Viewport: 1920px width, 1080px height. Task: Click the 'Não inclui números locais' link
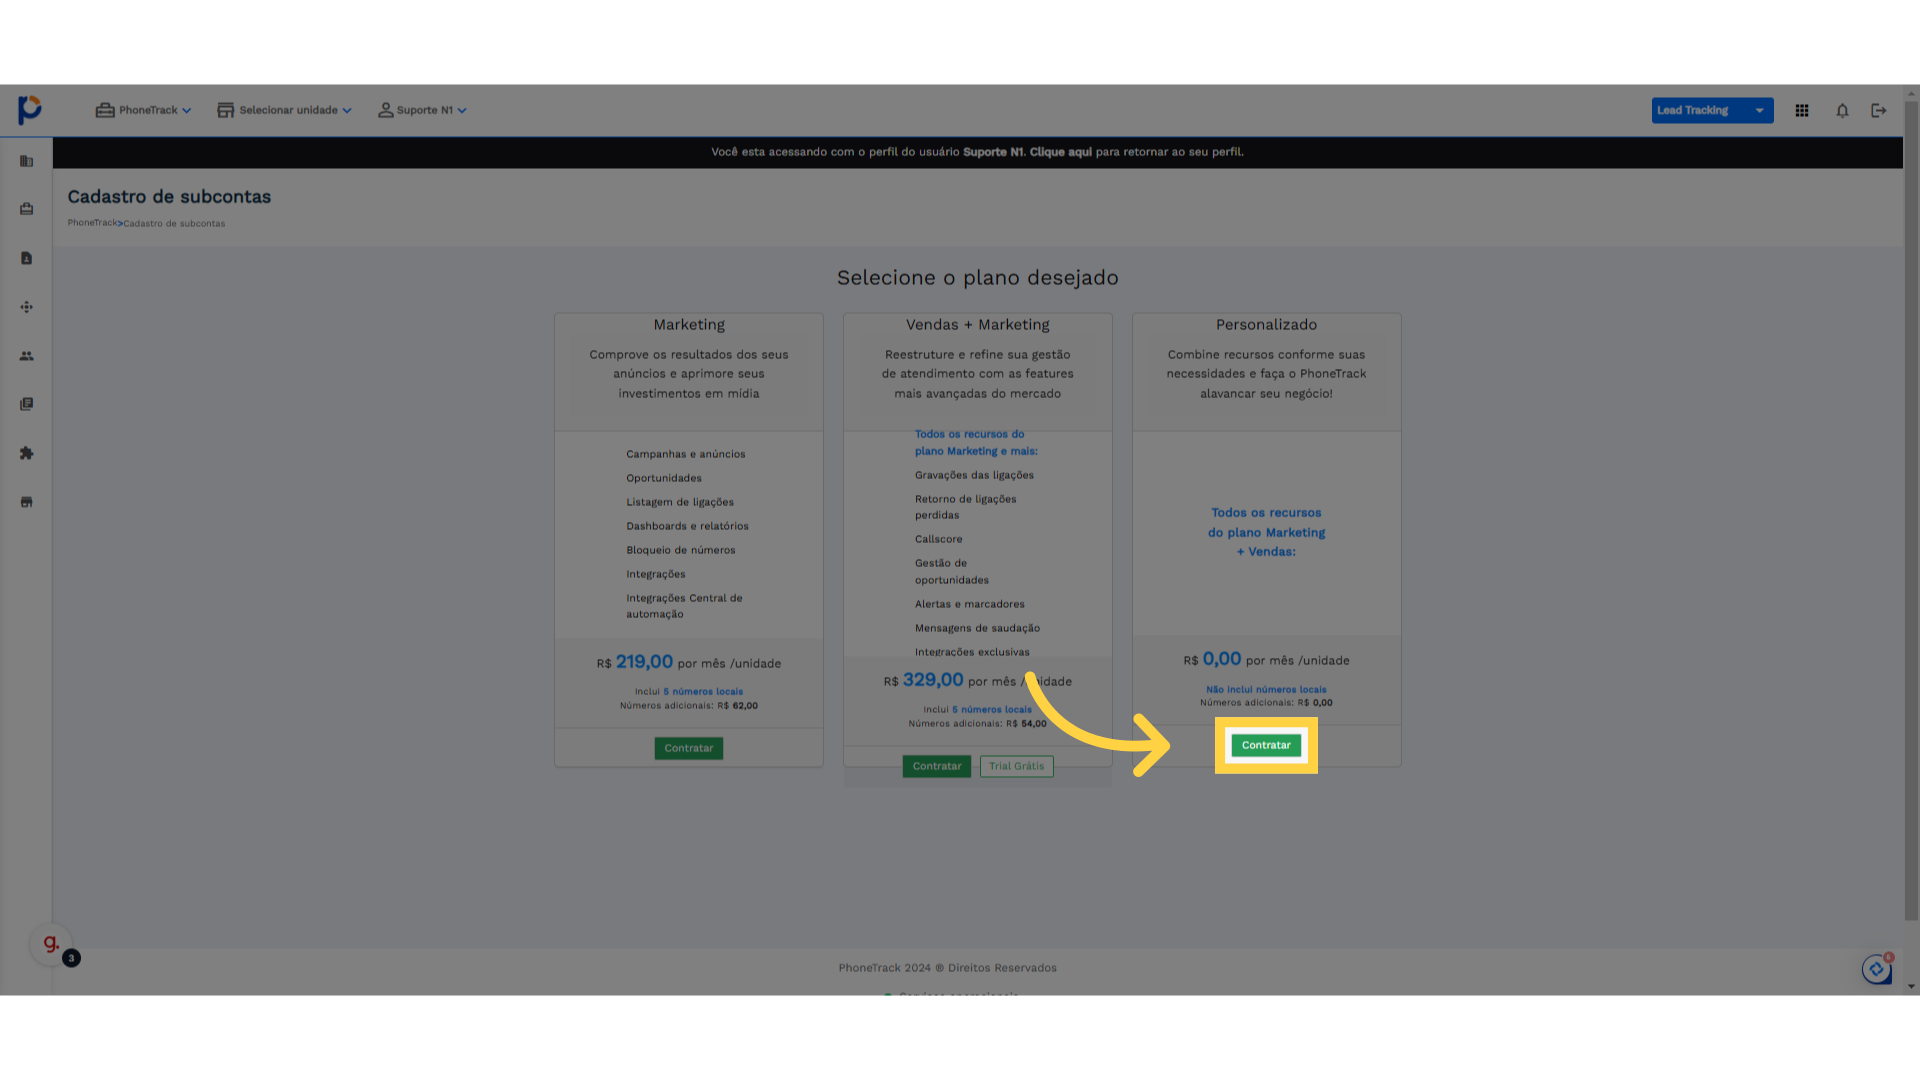pyautogui.click(x=1266, y=689)
